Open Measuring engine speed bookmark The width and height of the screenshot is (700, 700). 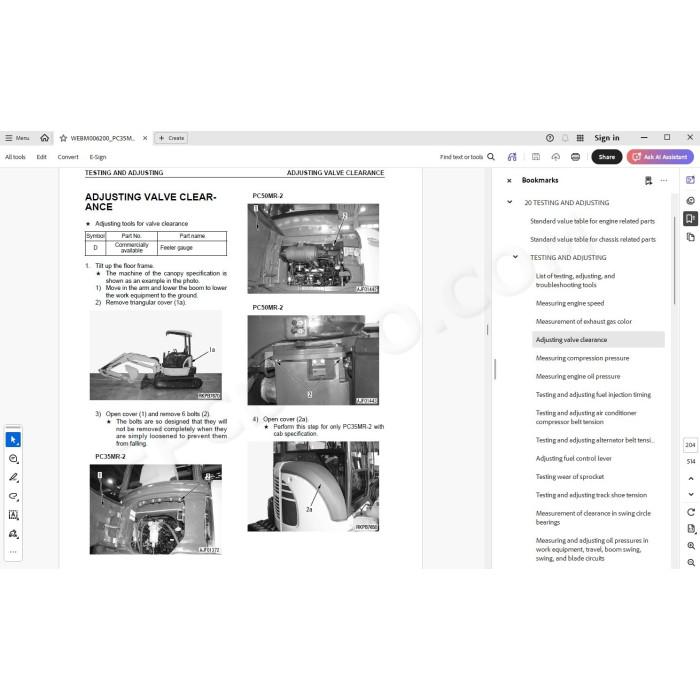570,303
